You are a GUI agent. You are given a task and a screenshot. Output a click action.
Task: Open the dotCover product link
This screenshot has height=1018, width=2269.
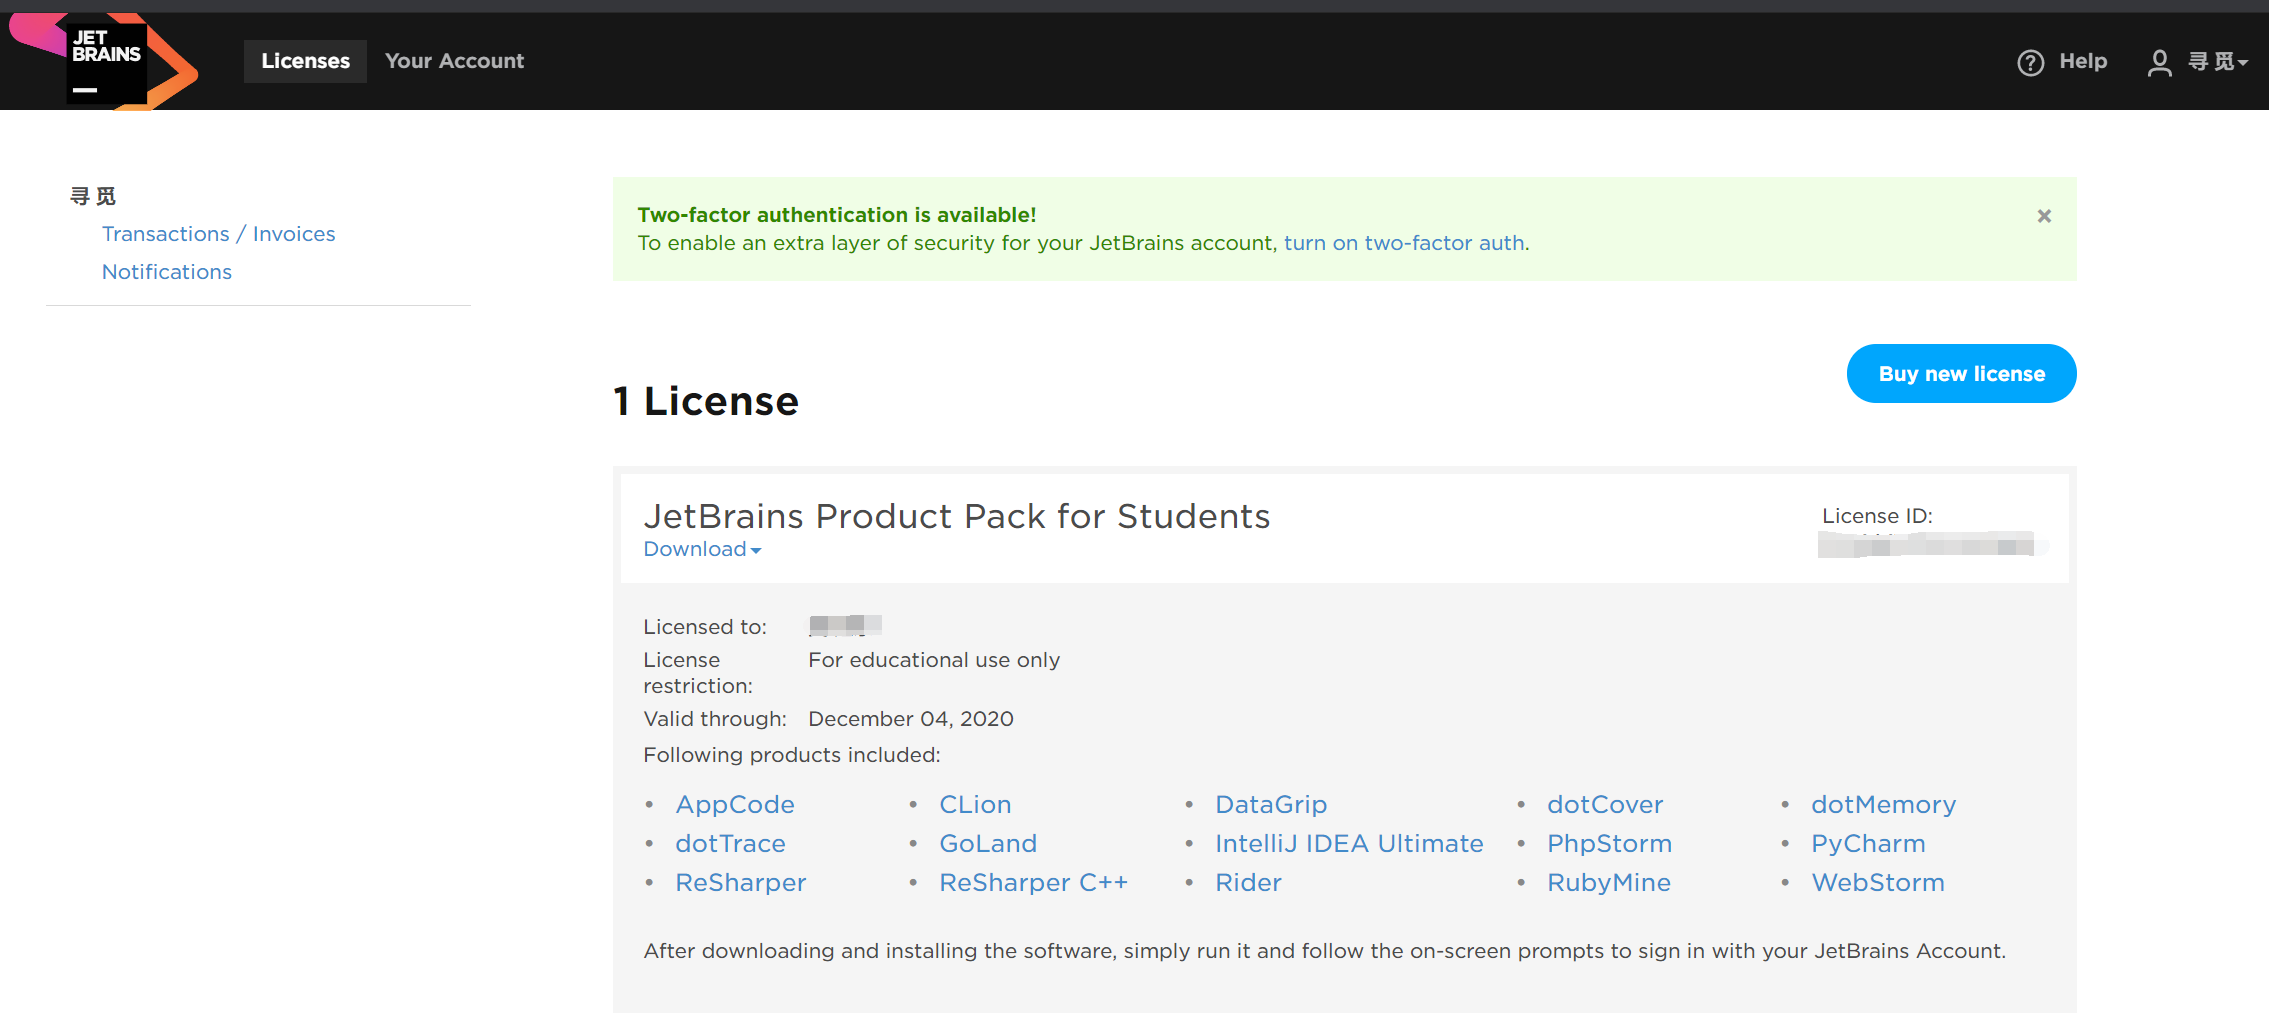[x=1605, y=805]
